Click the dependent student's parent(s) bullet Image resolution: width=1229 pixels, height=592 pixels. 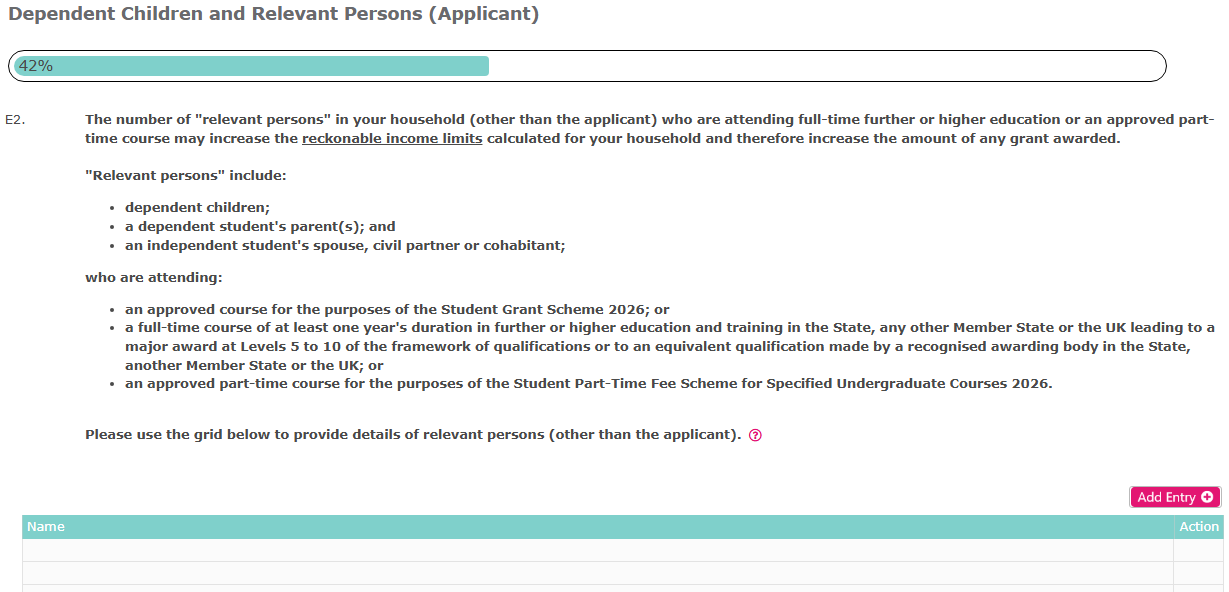(260, 227)
